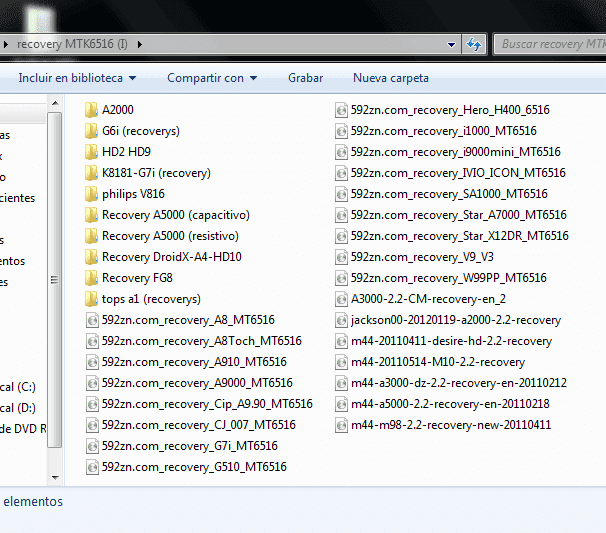This screenshot has height=533, width=606.
Task: Click the Grabar toolbar button
Action: [305, 78]
